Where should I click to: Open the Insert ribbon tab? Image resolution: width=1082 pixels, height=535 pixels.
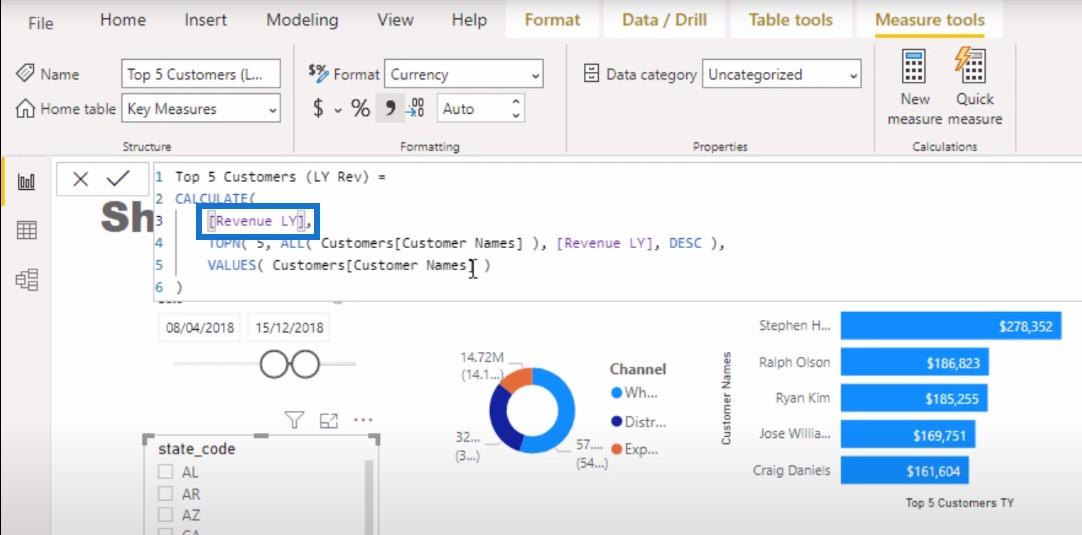(206, 20)
